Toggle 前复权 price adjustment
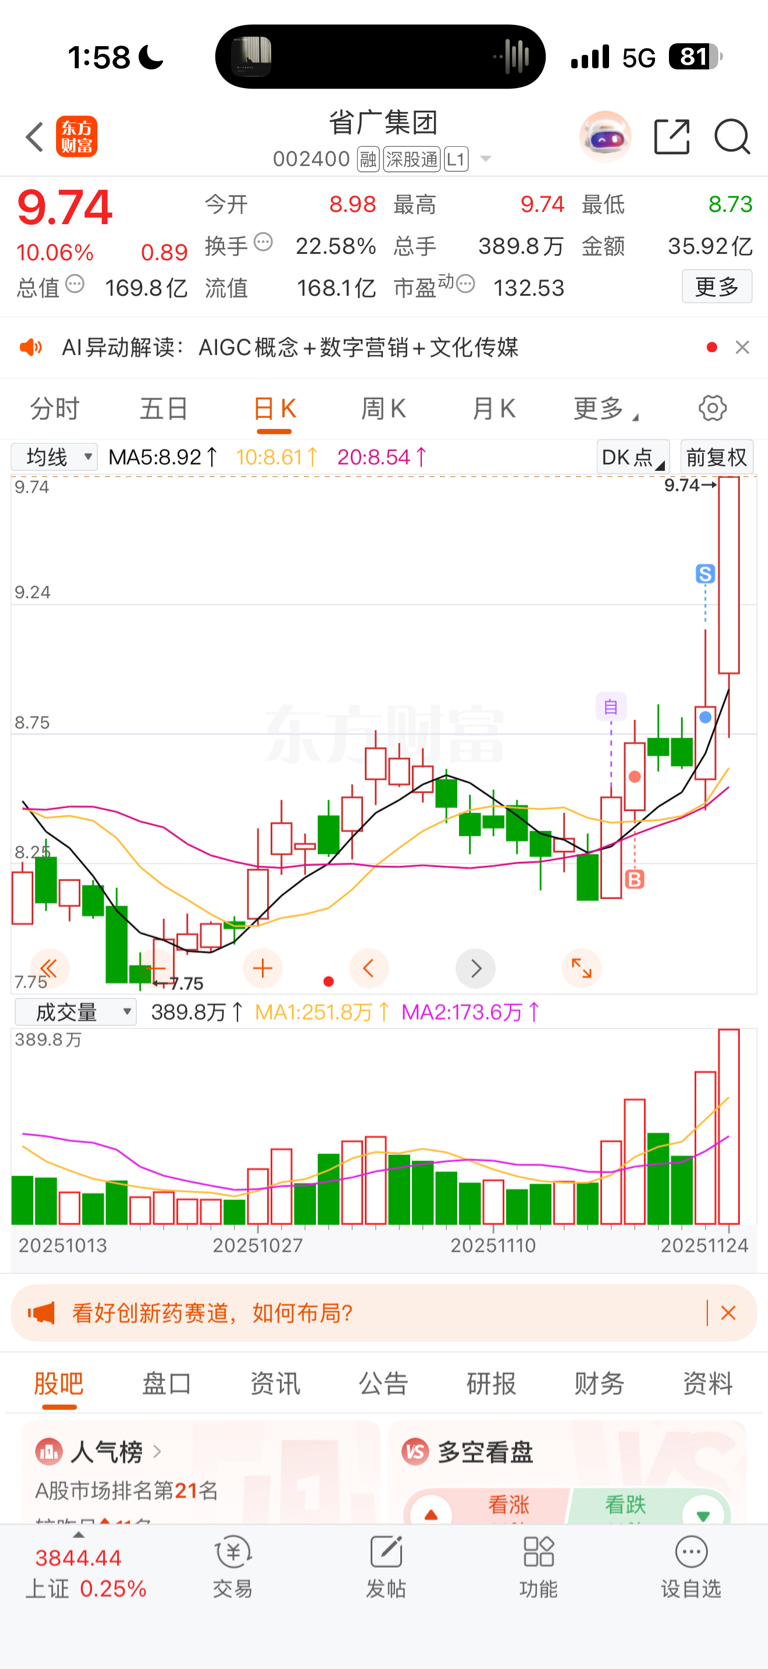The image size is (768, 1669). pos(717,457)
